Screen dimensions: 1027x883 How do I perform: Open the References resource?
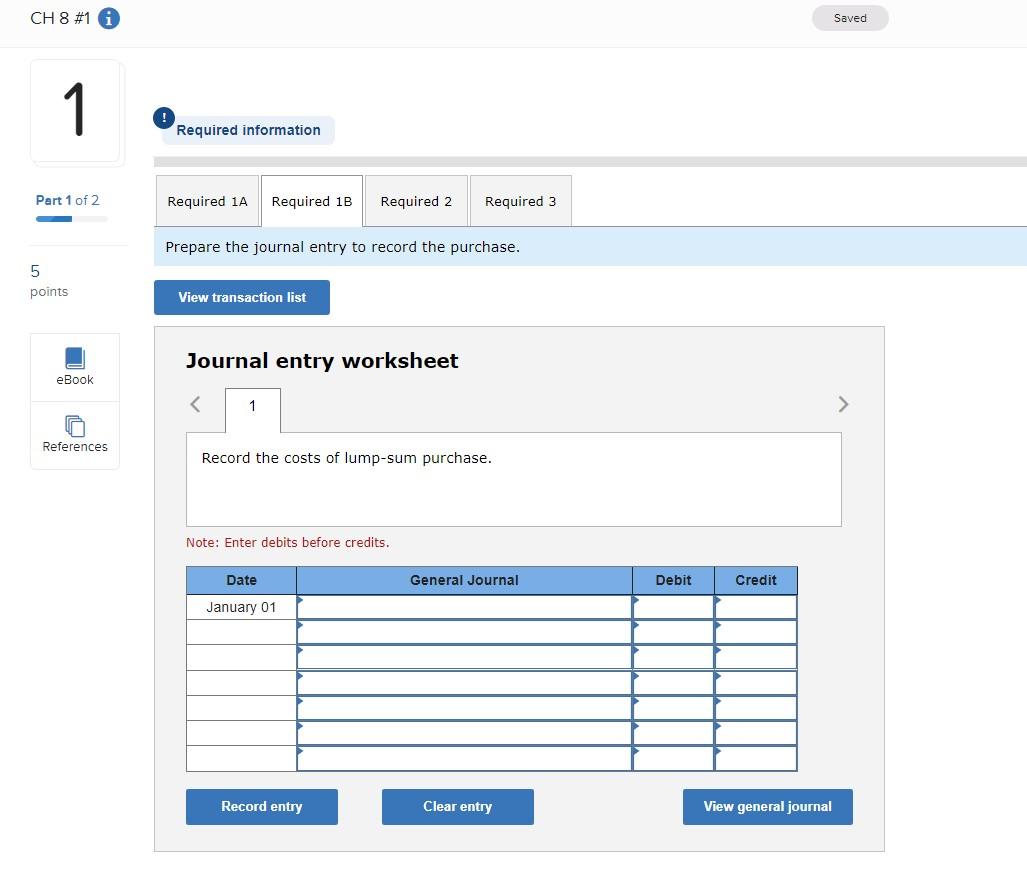click(75, 435)
